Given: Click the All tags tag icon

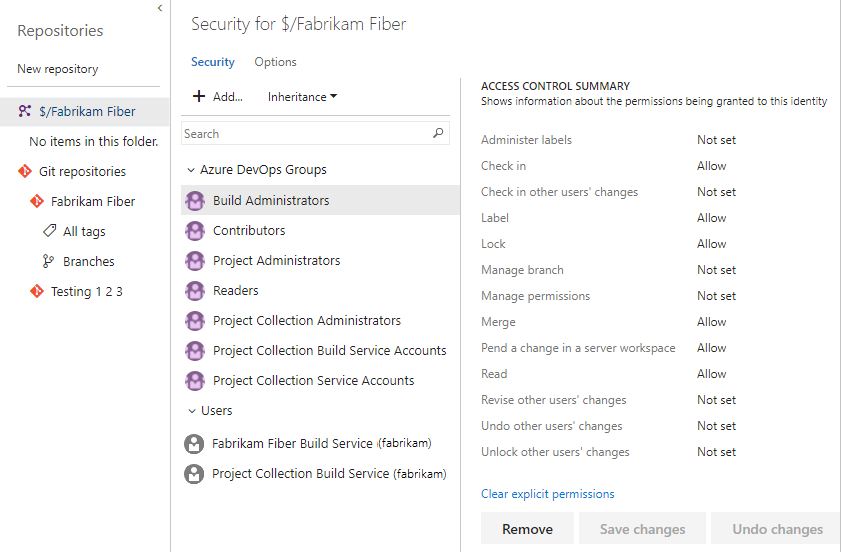Looking at the screenshot, I should click(x=49, y=231).
